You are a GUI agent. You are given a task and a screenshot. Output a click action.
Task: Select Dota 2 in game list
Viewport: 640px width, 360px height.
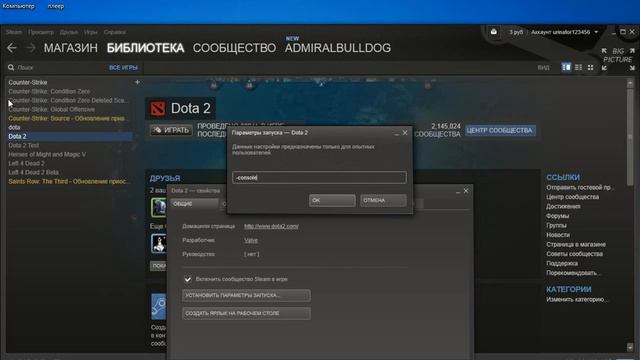click(x=69, y=136)
